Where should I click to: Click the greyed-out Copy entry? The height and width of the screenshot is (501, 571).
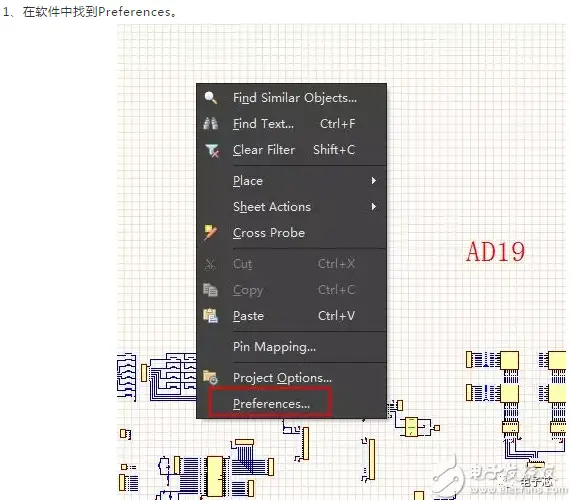tap(291, 290)
